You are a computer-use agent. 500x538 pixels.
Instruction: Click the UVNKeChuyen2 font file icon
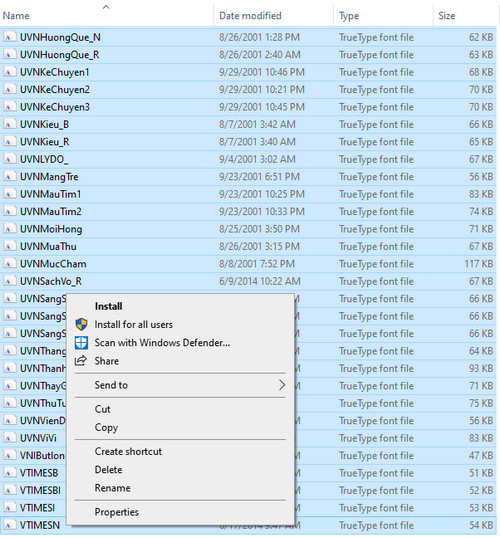tap(10, 90)
